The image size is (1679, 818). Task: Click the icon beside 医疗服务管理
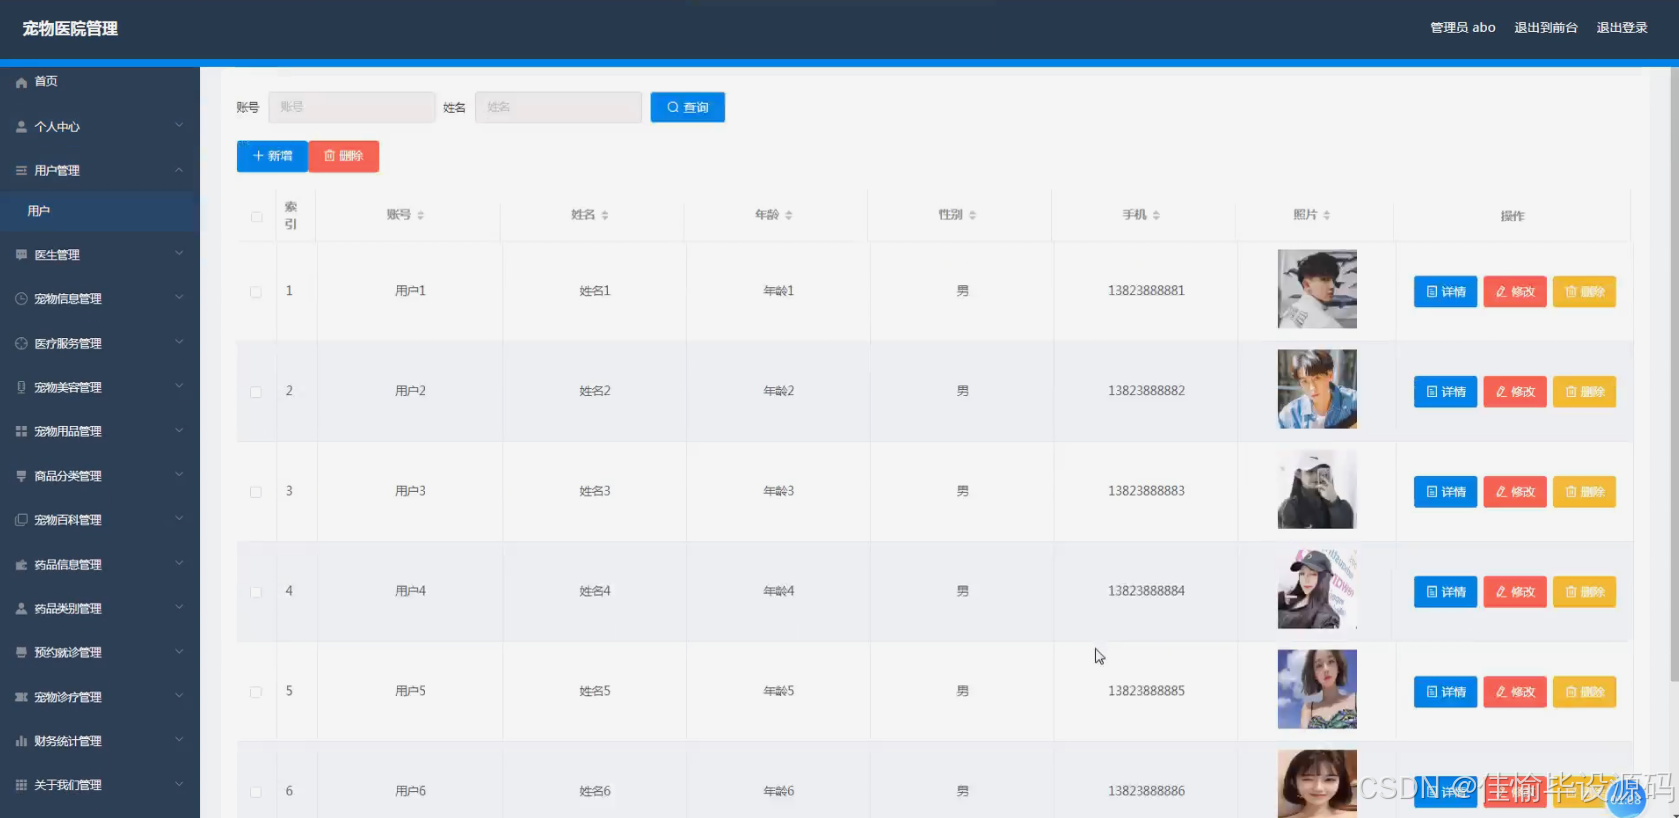pyautogui.click(x=21, y=344)
